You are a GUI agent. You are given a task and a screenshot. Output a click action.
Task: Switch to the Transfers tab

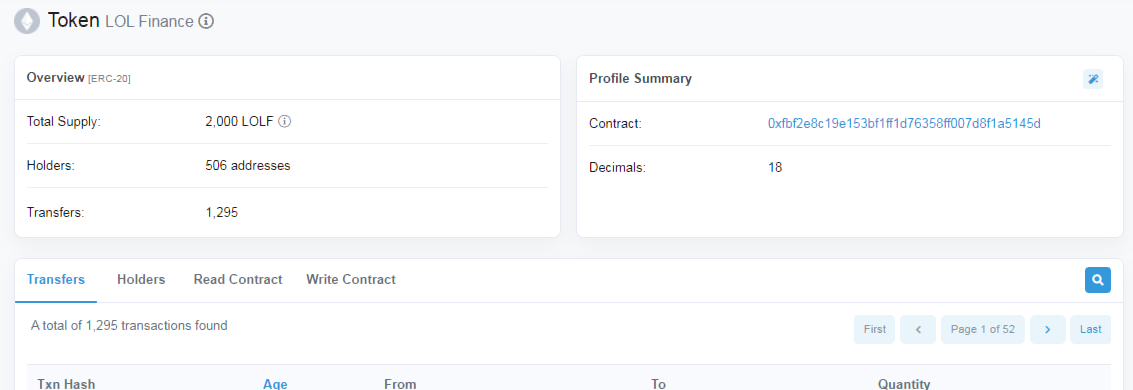click(x=56, y=280)
